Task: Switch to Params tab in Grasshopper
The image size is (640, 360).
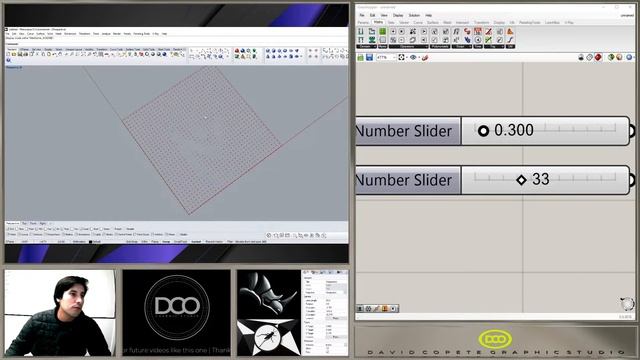Action: click(x=363, y=22)
